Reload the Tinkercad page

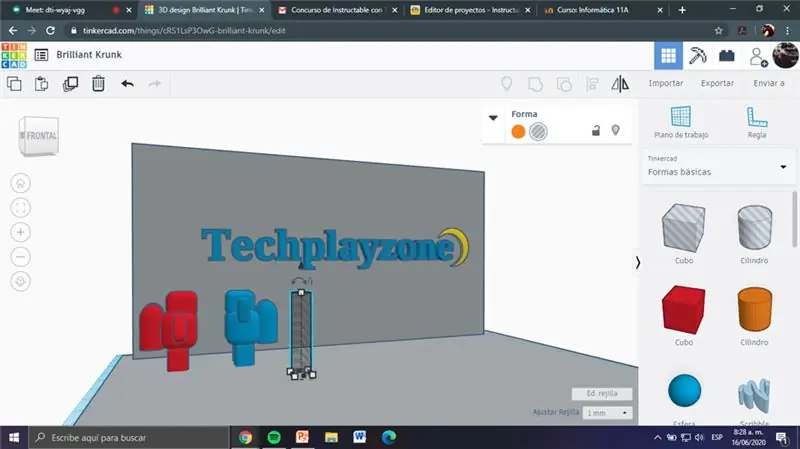pyautogui.click(x=51, y=31)
